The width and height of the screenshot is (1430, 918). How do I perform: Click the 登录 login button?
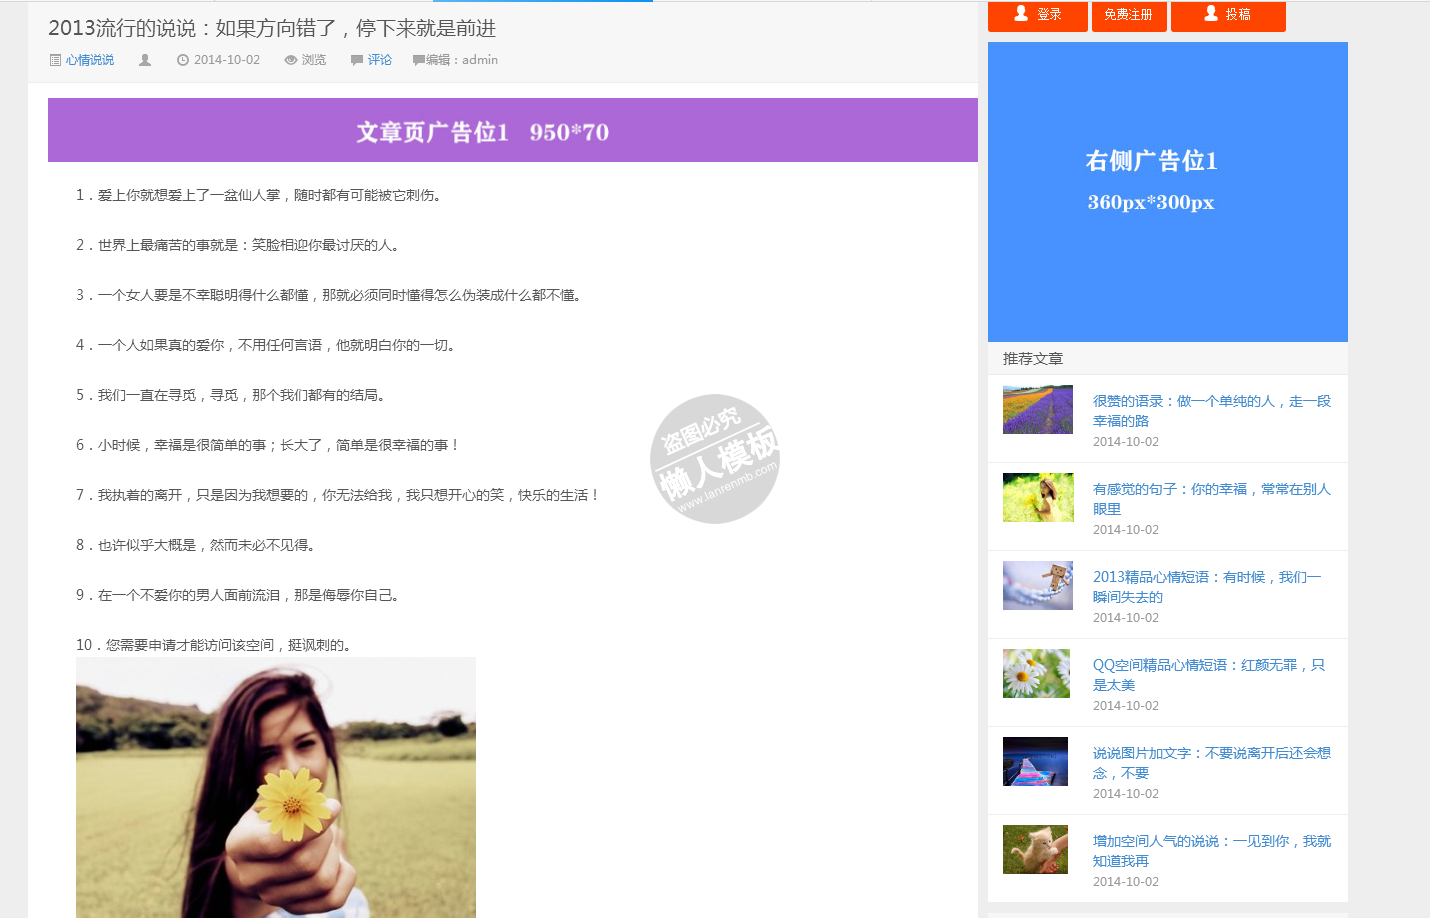tap(1037, 15)
